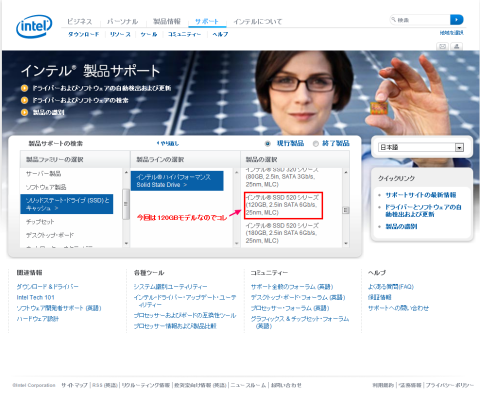Click the product family list scrollbar thumb
This screenshot has height=399, width=480.
coord(126,204)
